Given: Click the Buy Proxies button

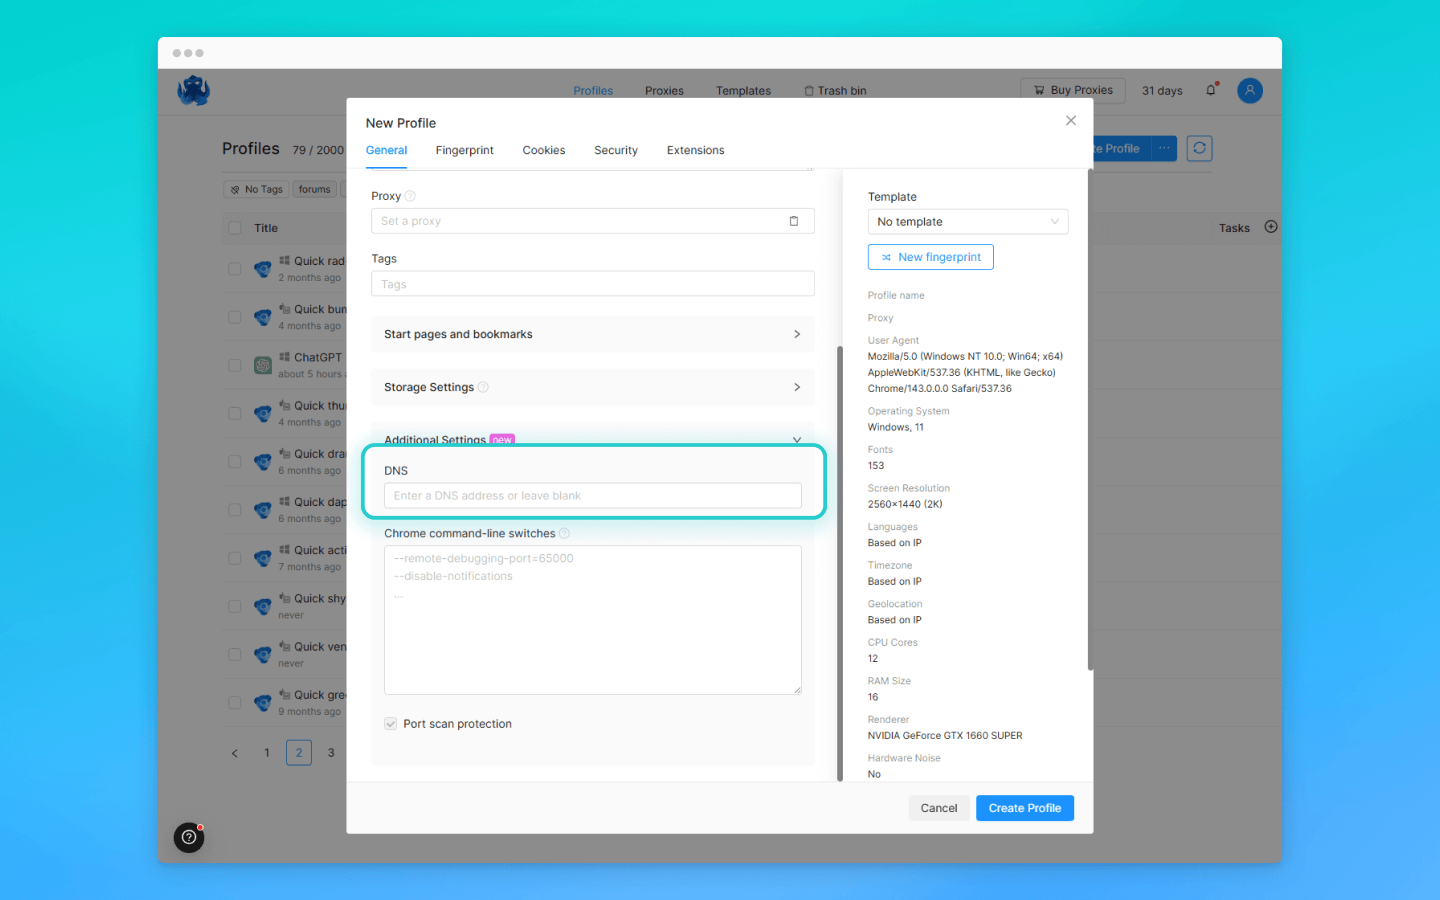Looking at the screenshot, I should (1073, 90).
